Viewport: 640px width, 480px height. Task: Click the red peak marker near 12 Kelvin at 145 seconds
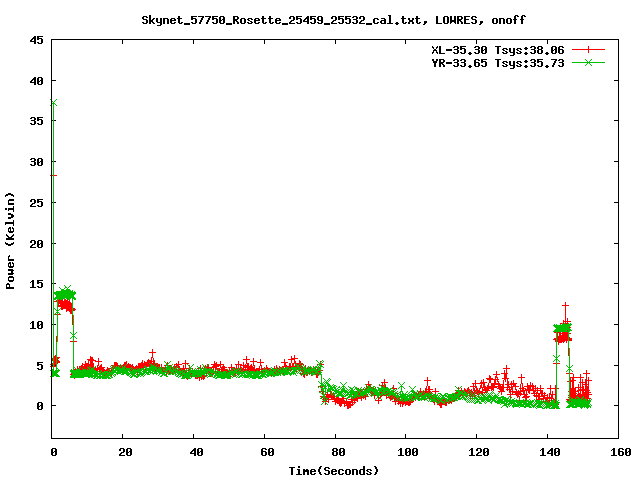pyautogui.click(x=565, y=305)
